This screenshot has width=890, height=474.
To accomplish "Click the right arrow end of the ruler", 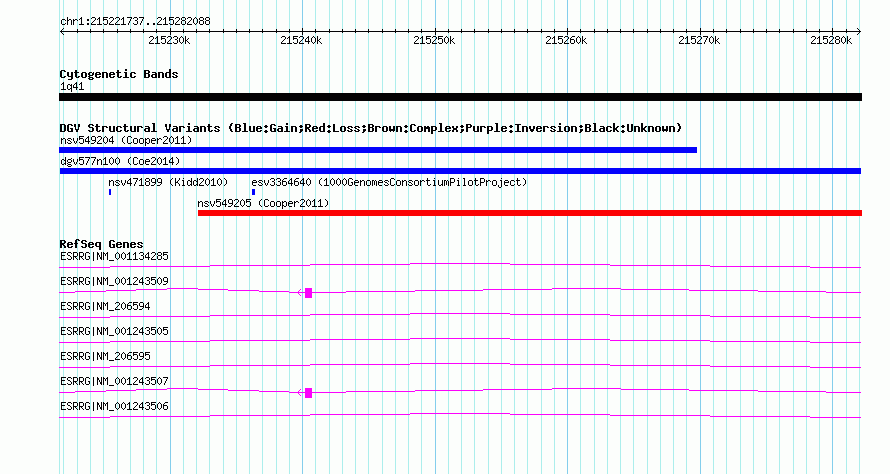I will point(859,32).
